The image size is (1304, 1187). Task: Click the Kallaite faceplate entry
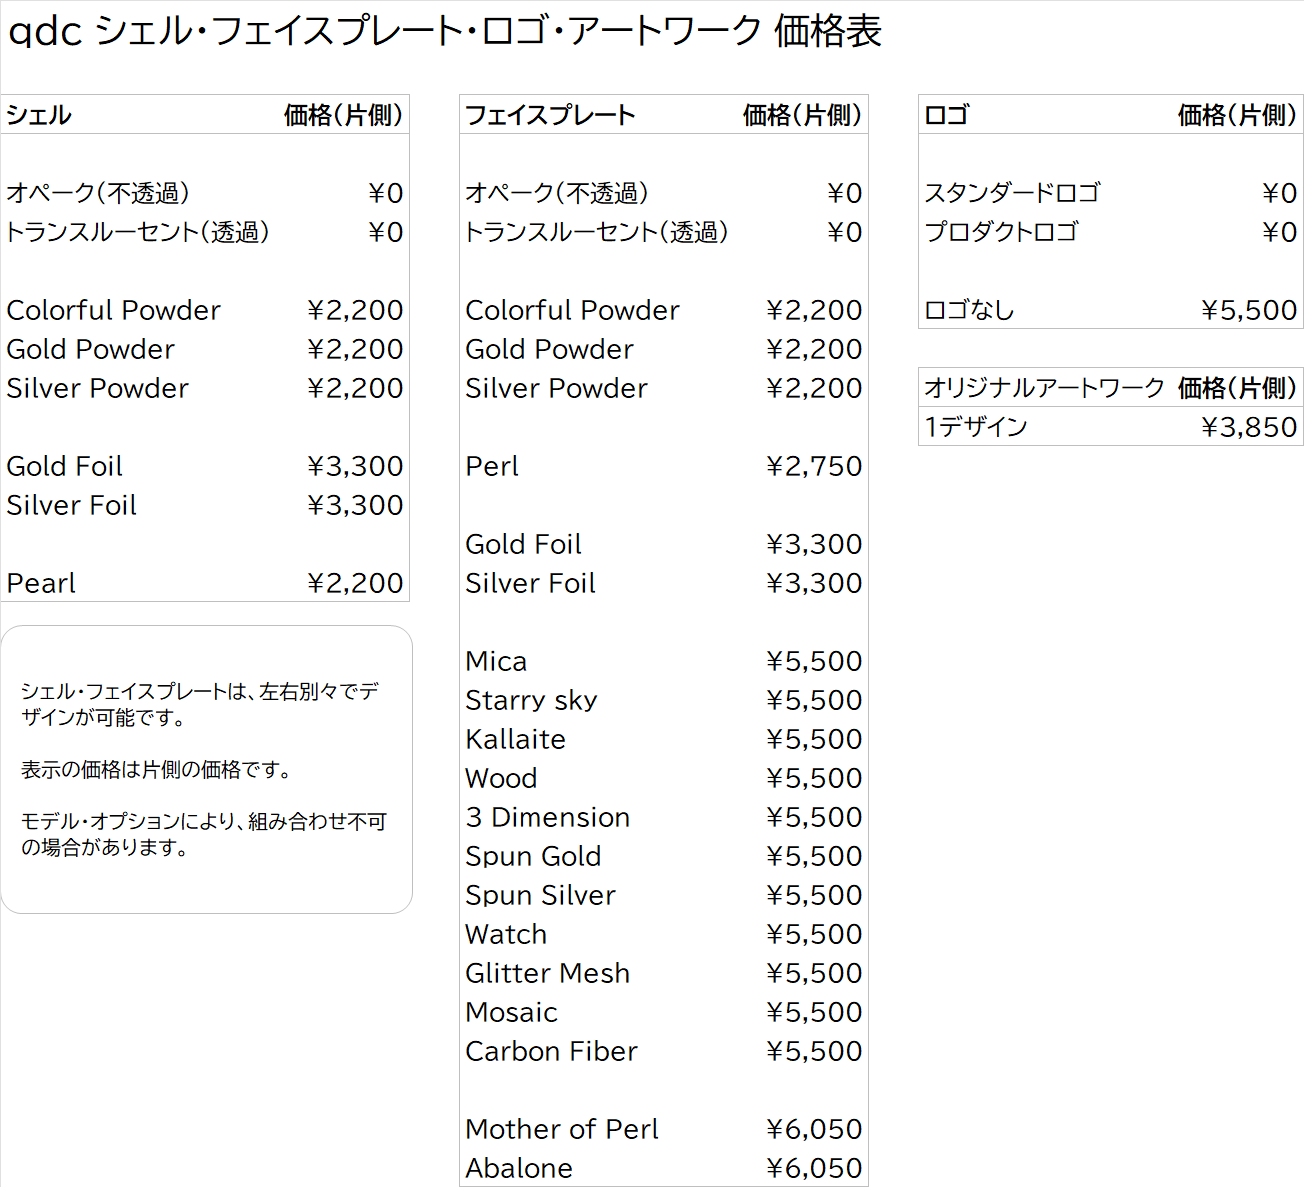coord(516,739)
